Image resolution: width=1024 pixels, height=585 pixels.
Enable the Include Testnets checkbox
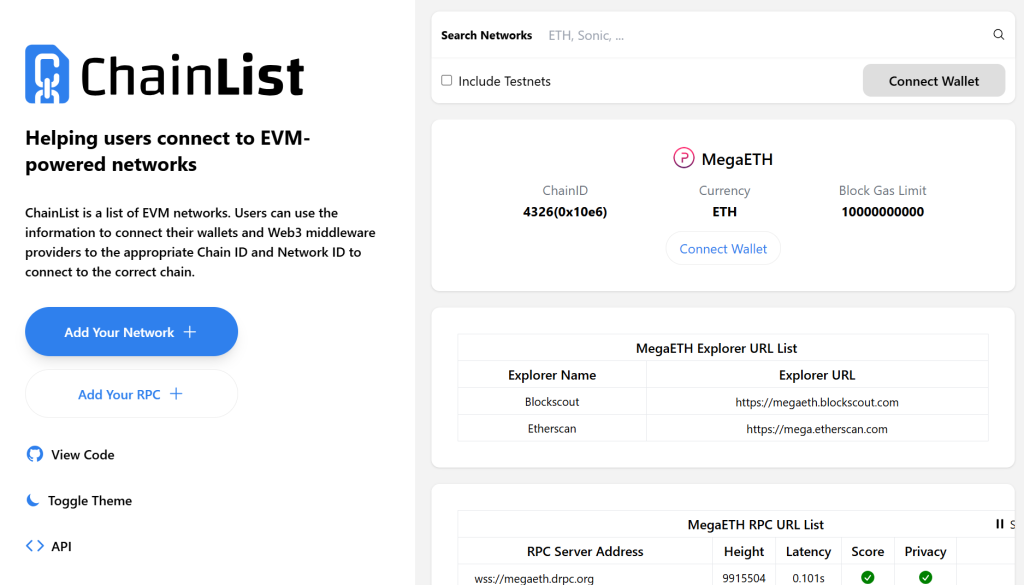pyautogui.click(x=447, y=81)
